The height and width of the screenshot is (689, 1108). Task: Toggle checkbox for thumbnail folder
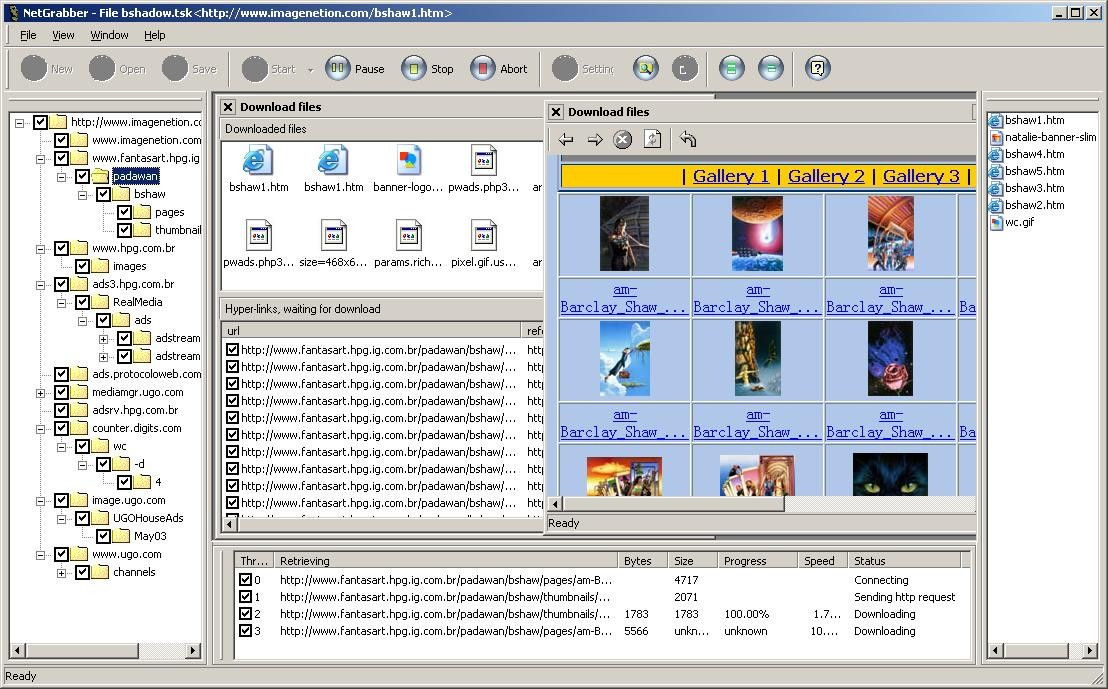click(x=124, y=230)
